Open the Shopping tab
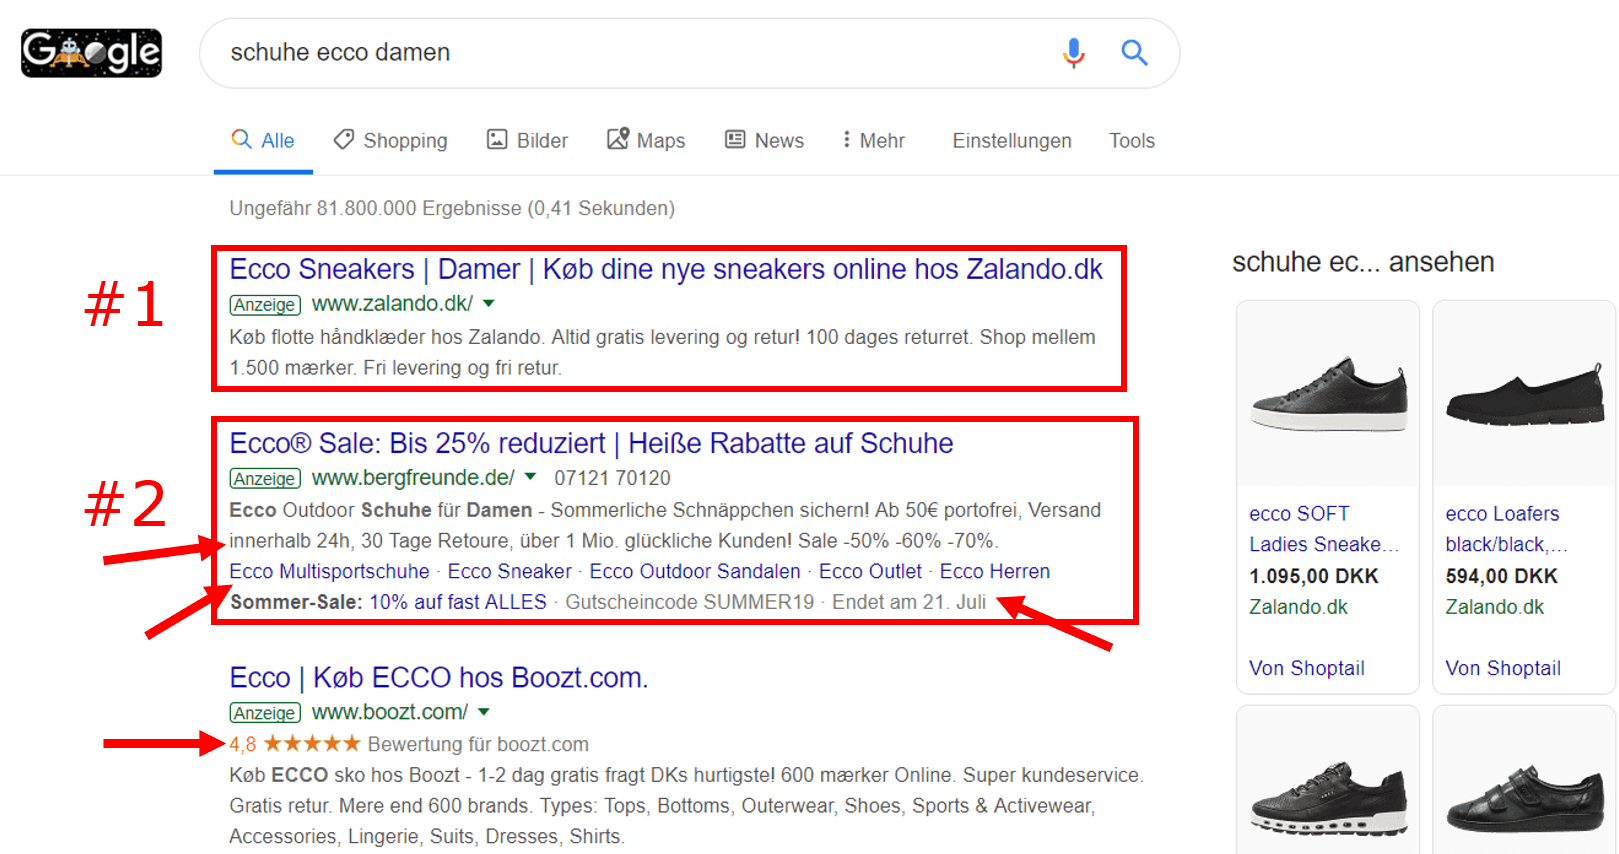 point(391,141)
